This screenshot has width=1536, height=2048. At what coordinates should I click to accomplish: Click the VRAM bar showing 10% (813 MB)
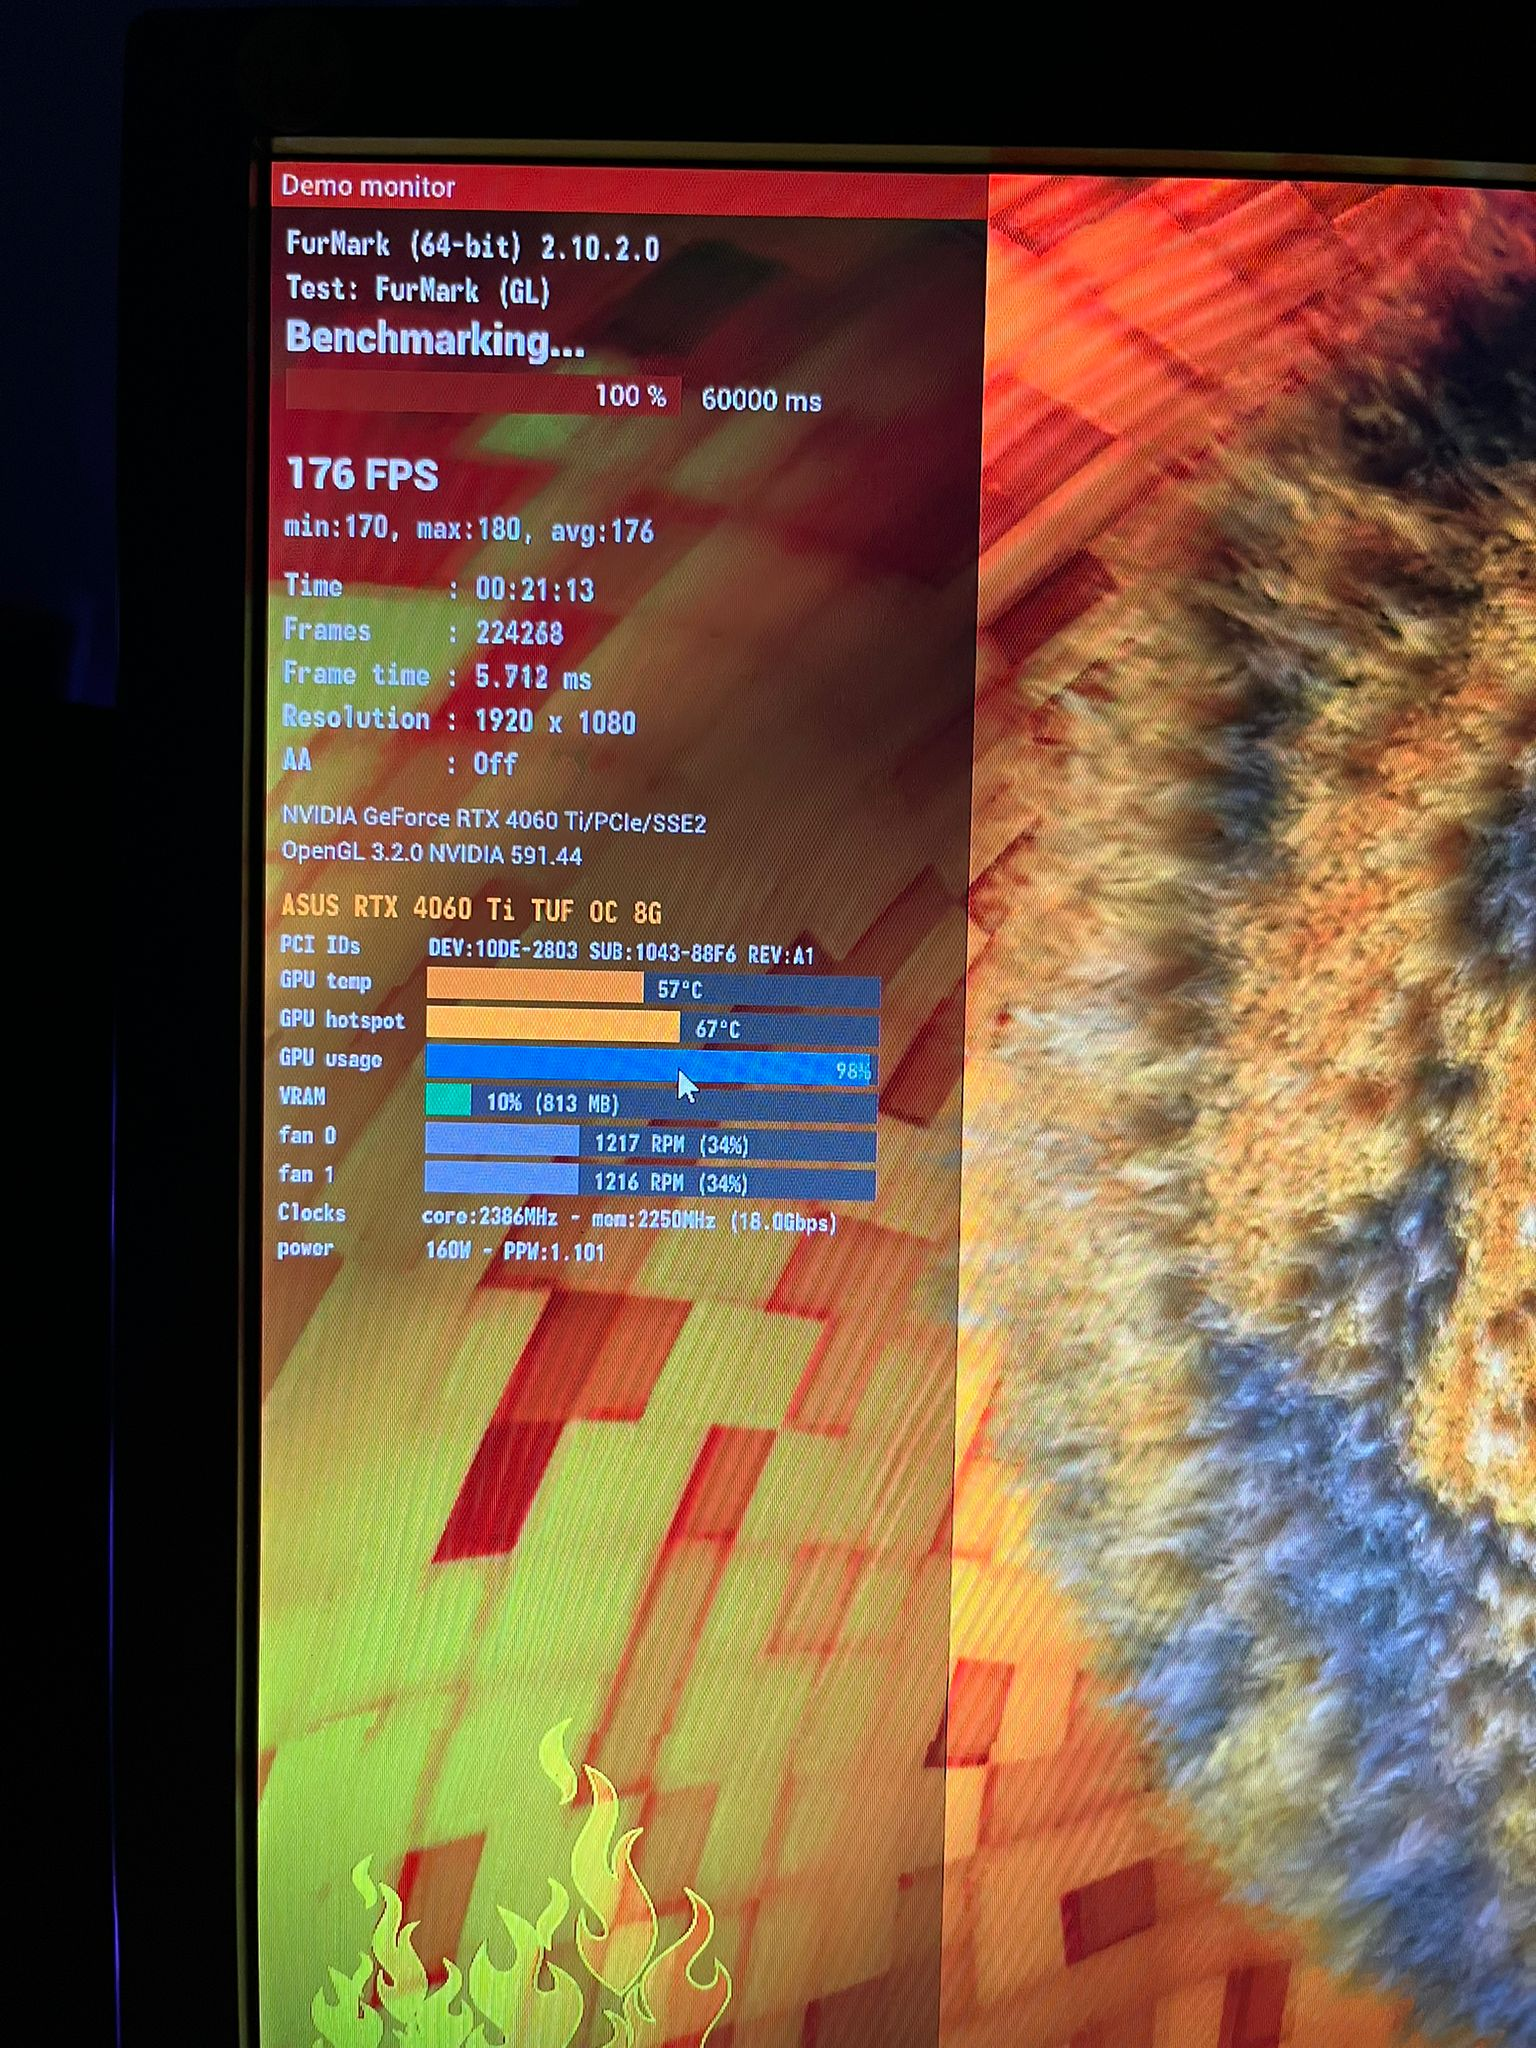(651, 1102)
